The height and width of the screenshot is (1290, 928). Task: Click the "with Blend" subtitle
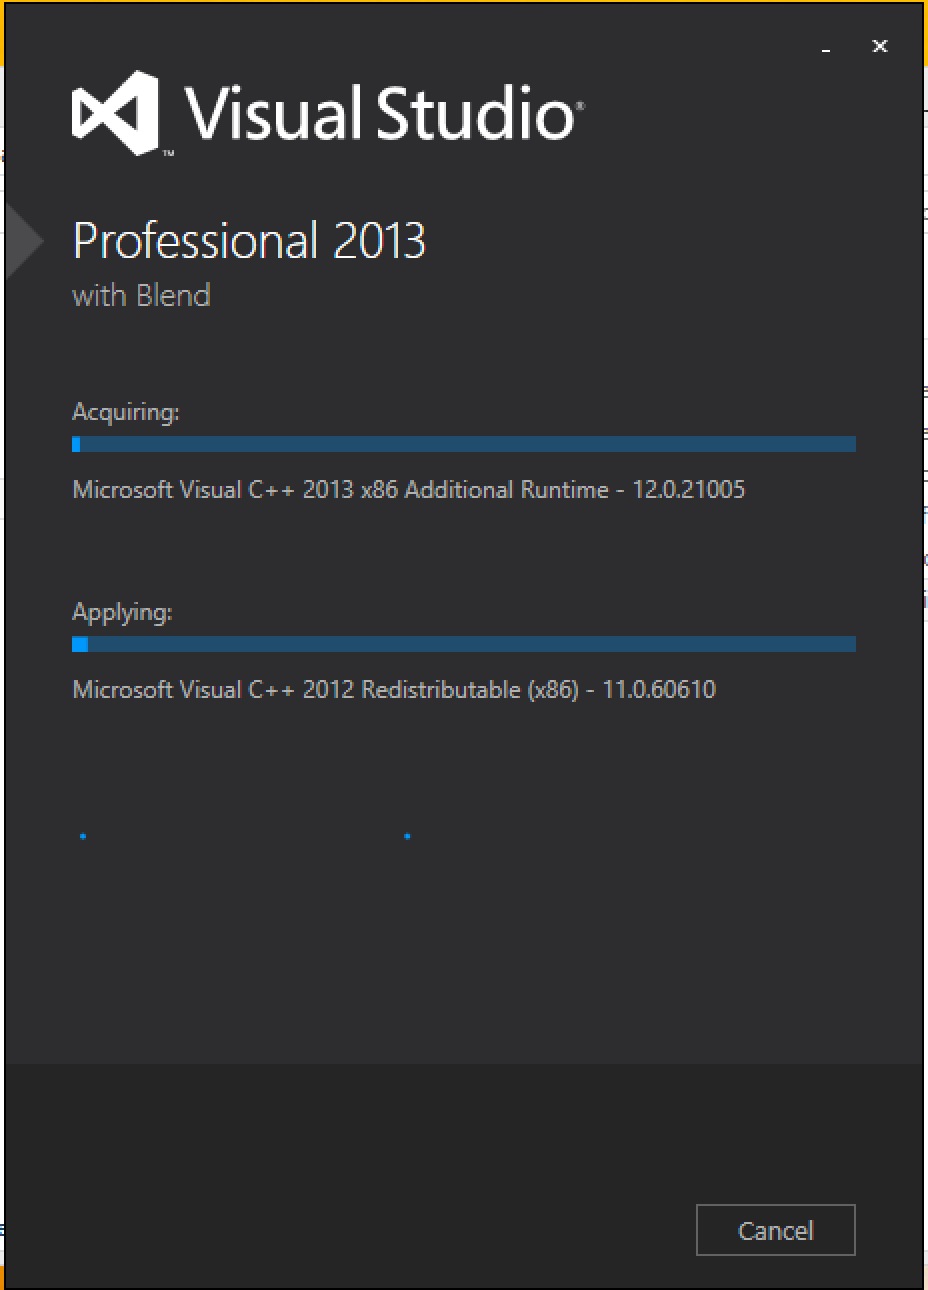[141, 296]
